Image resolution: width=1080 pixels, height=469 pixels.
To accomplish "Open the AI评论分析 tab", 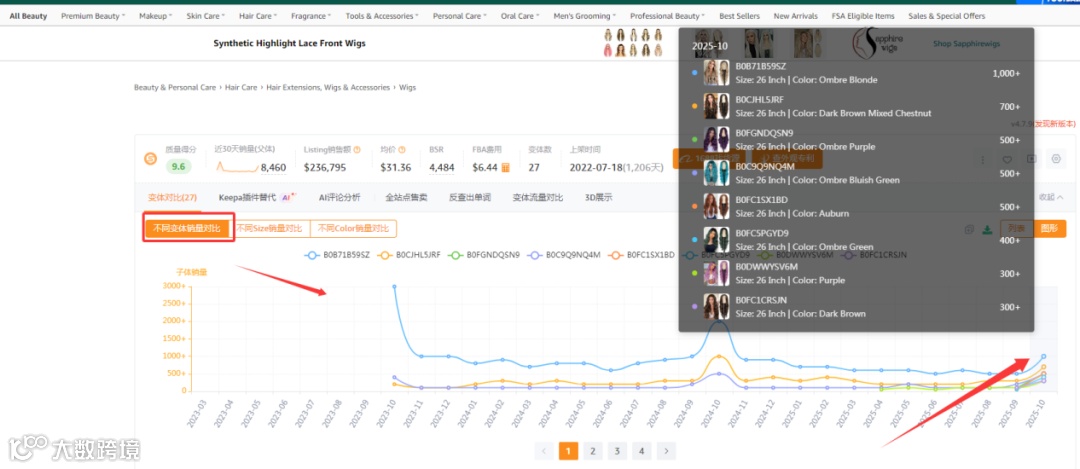I will (x=339, y=197).
